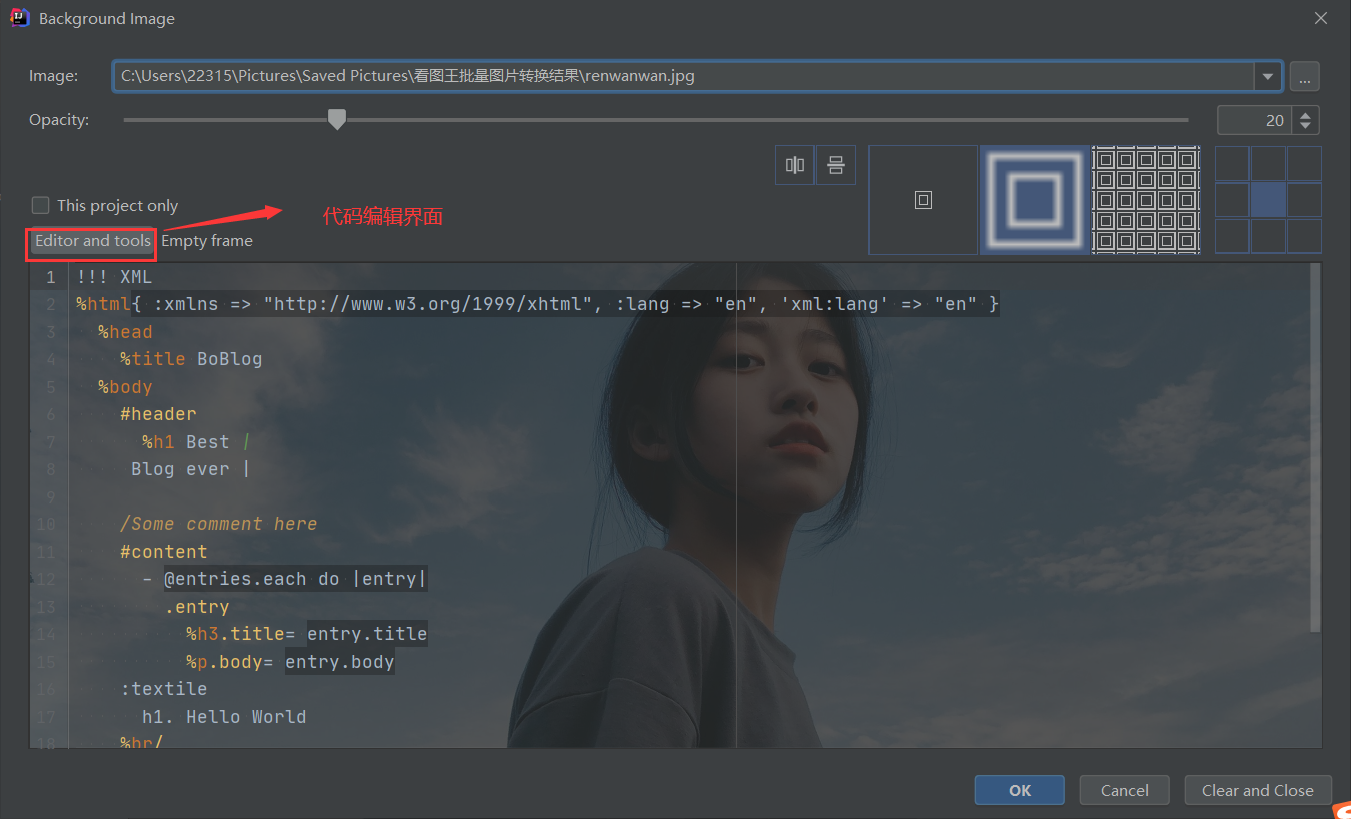Pick the center anchor in the placement grid
The height and width of the screenshot is (819, 1351).
click(x=1268, y=199)
